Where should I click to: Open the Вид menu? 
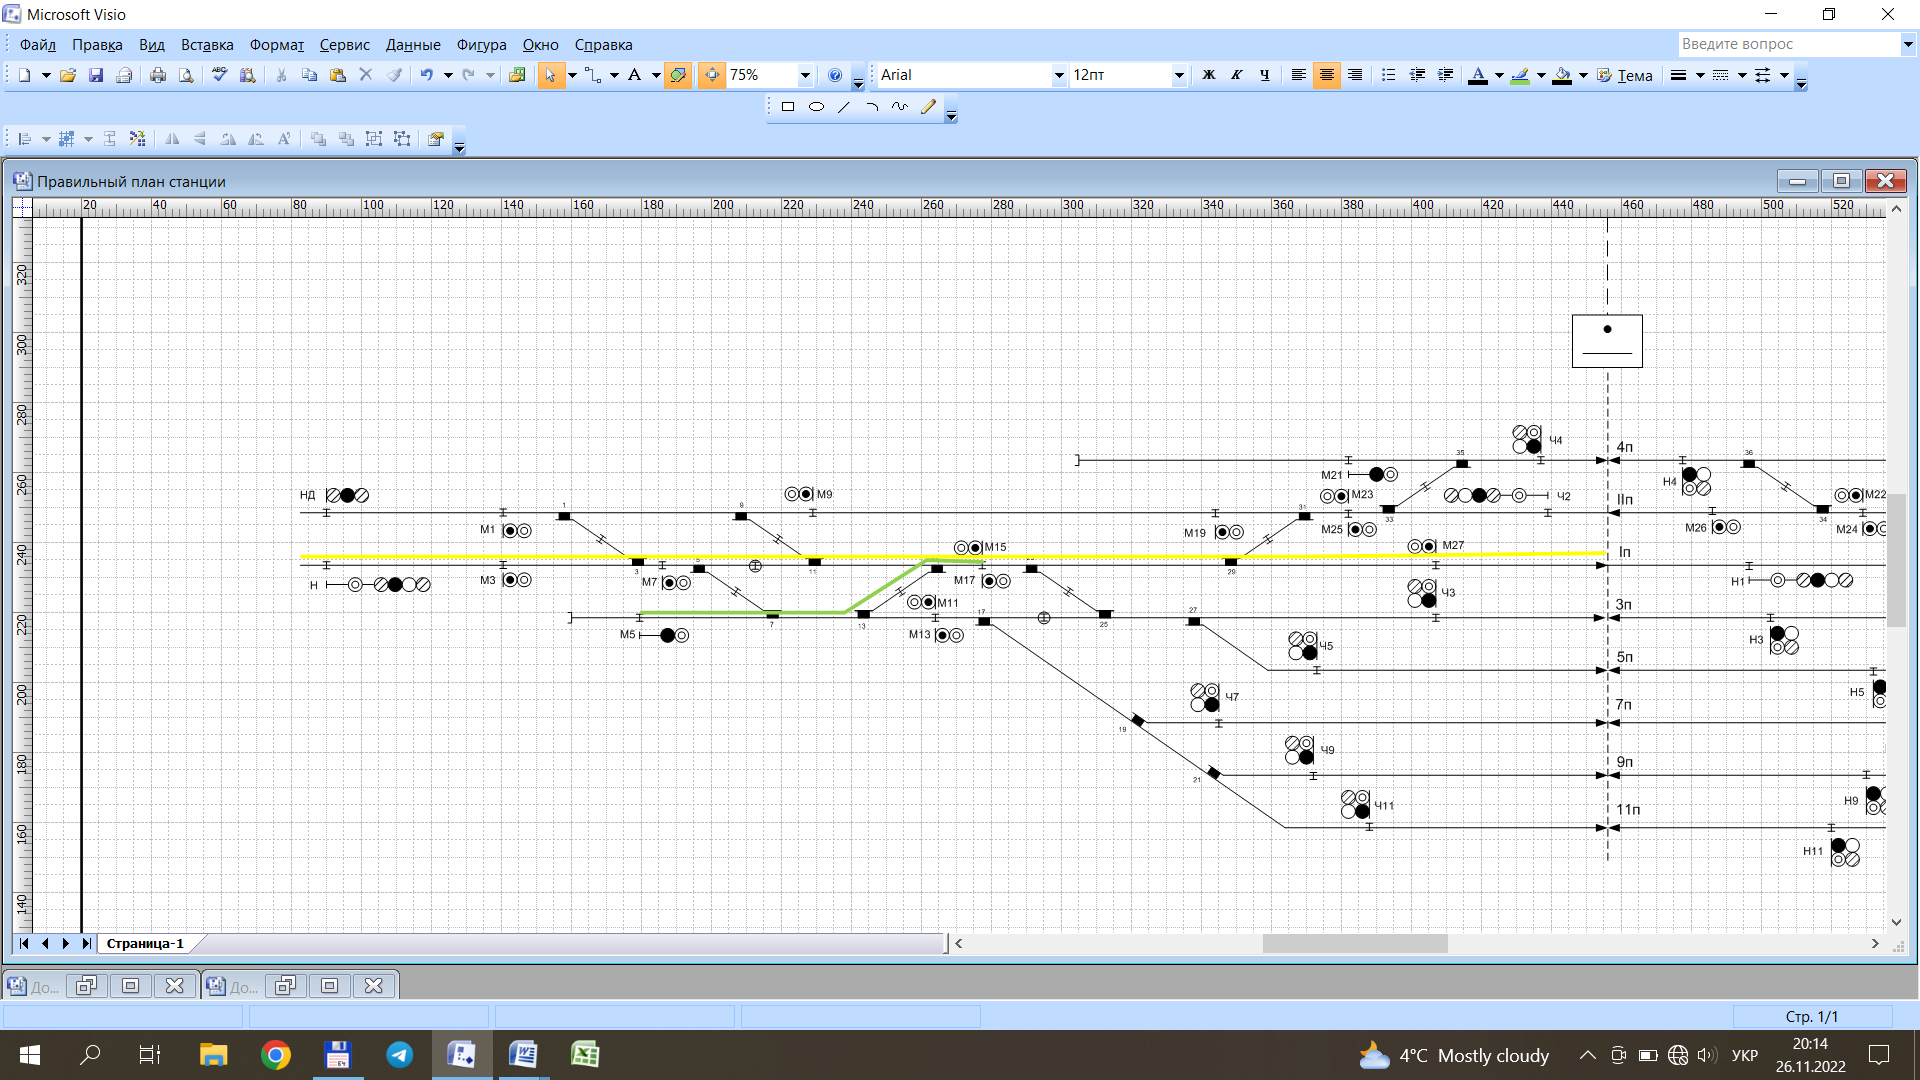click(x=152, y=45)
